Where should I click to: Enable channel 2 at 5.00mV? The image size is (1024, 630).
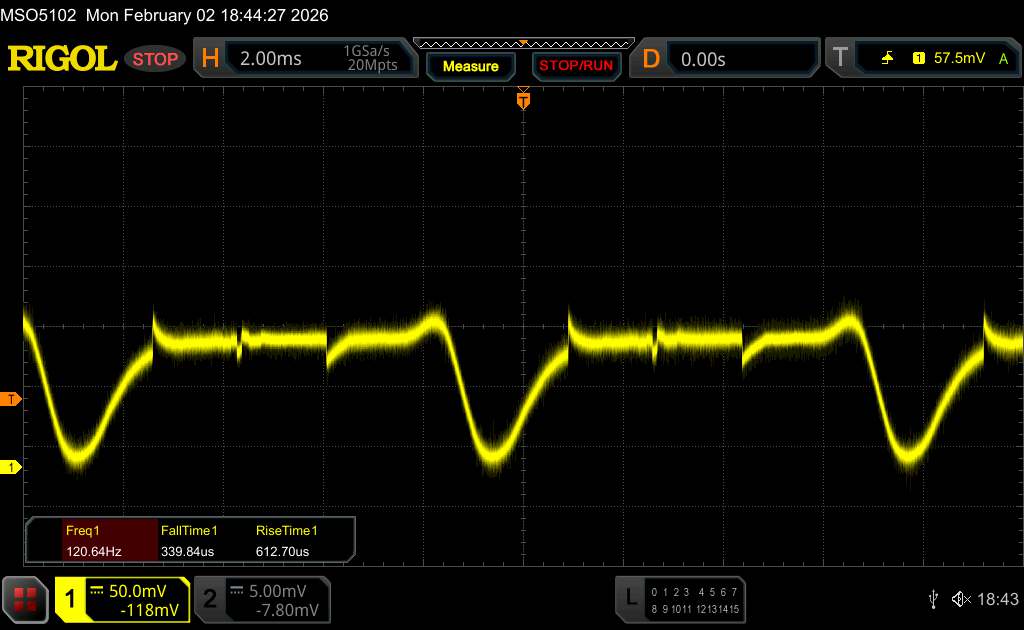[x=262, y=598]
